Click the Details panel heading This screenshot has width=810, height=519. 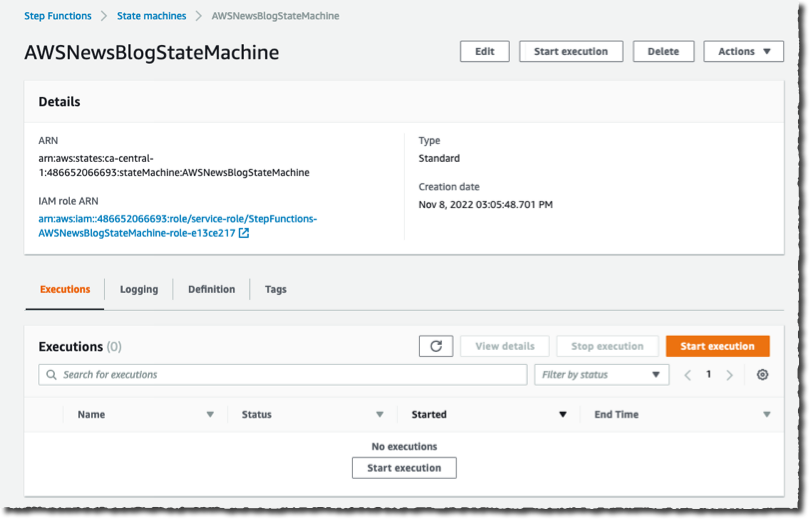point(59,102)
